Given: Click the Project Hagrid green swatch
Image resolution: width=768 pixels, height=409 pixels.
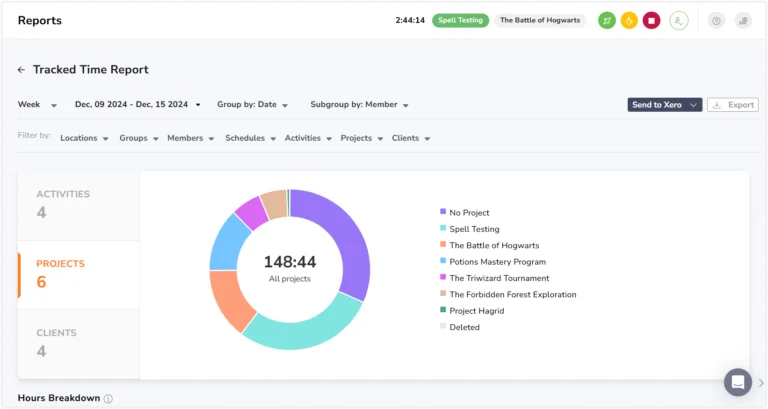Looking at the screenshot, I should pos(443,310).
